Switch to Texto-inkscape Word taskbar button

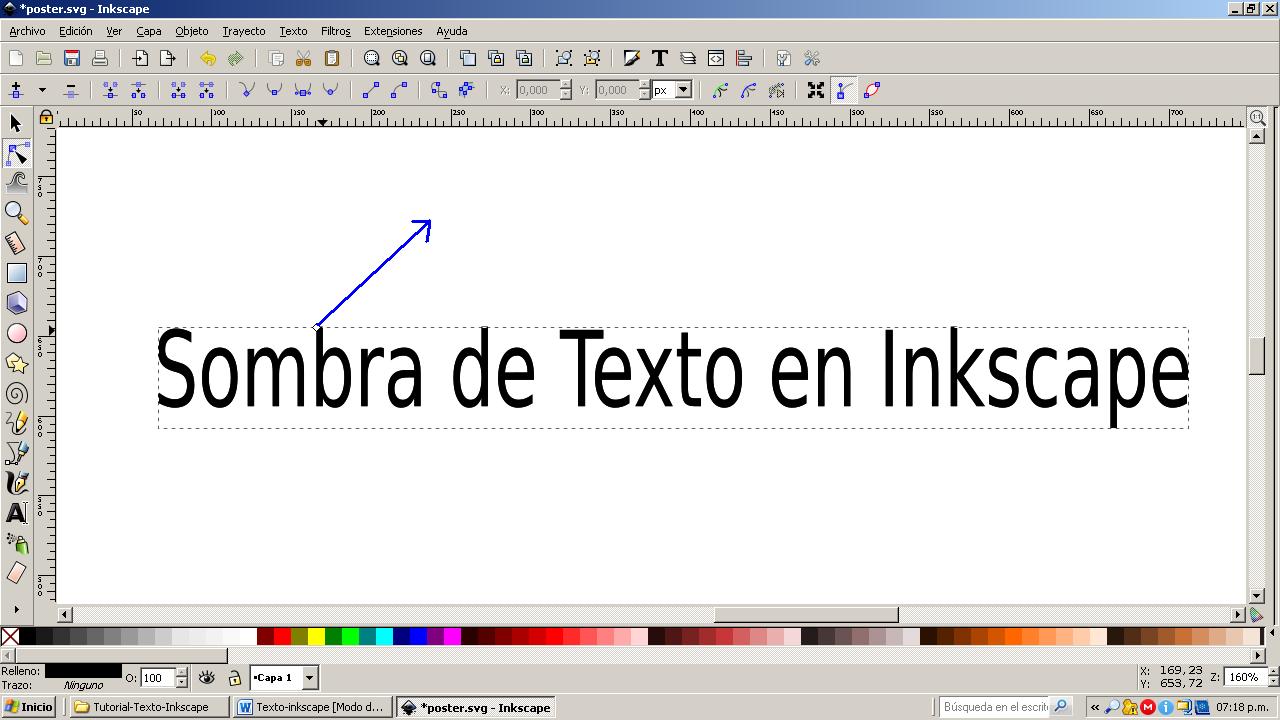click(313, 707)
